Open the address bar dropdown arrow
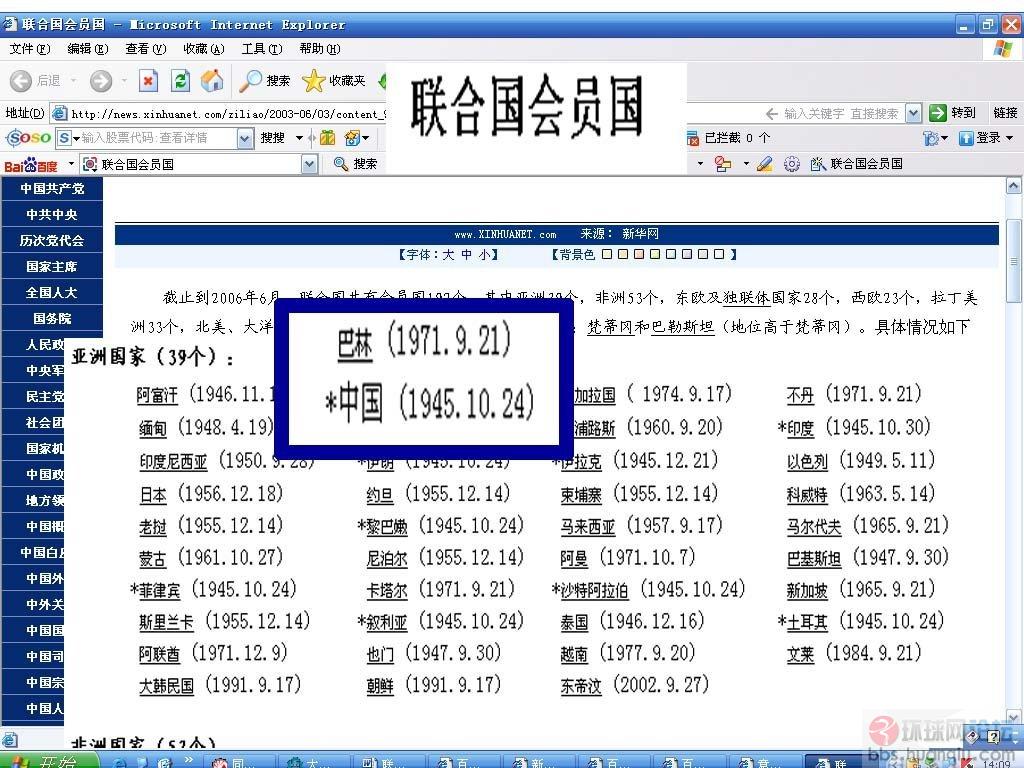The height and width of the screenshot is (768, 1024). click(914, 114)
